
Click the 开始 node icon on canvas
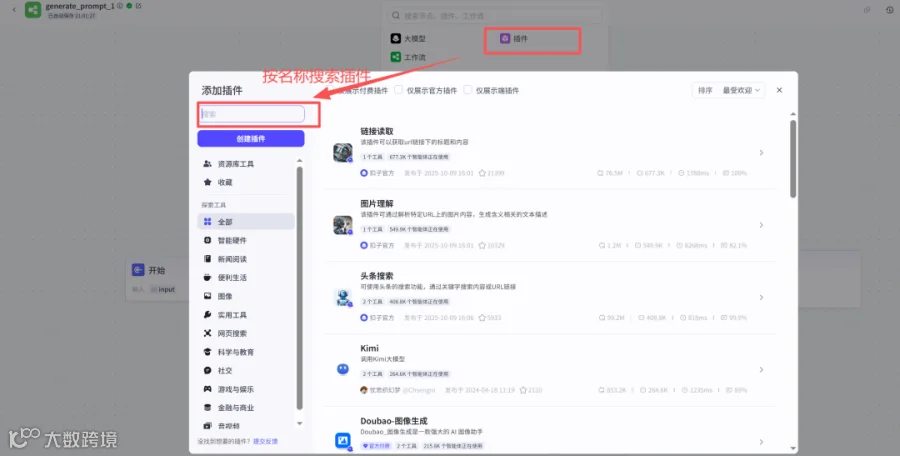click(138, 270)
